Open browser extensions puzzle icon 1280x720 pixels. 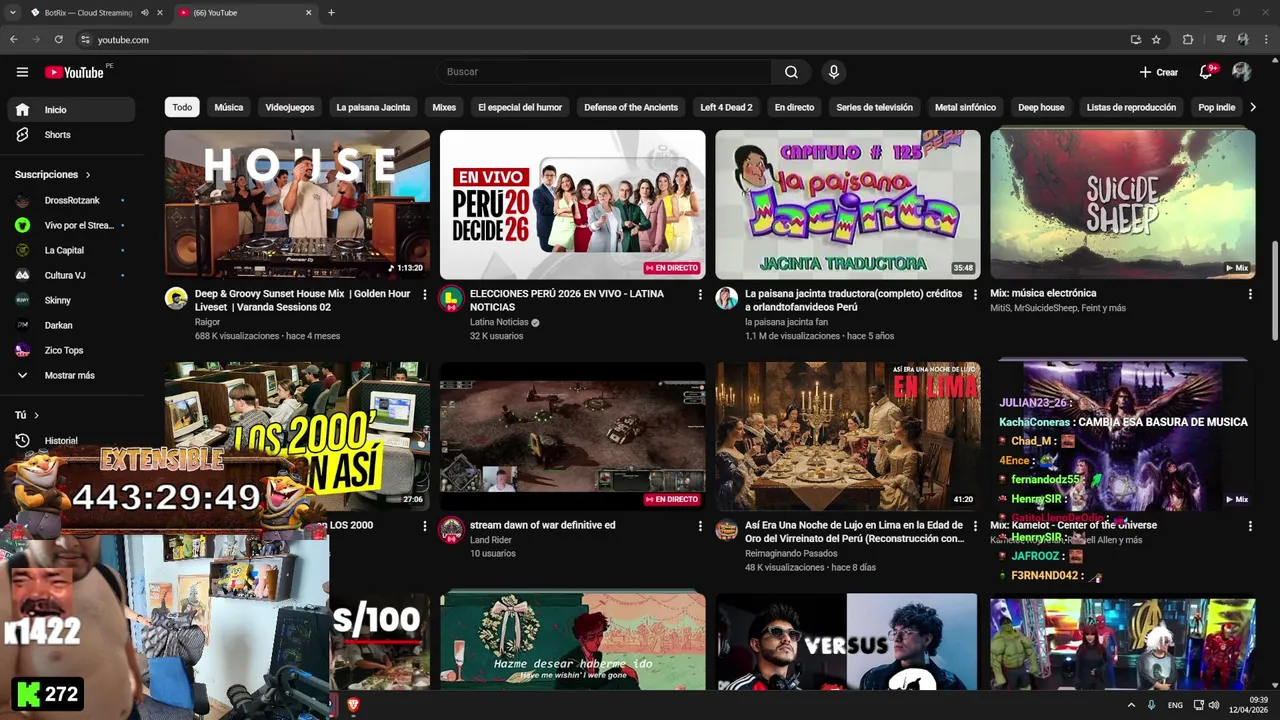(1188, 40)
